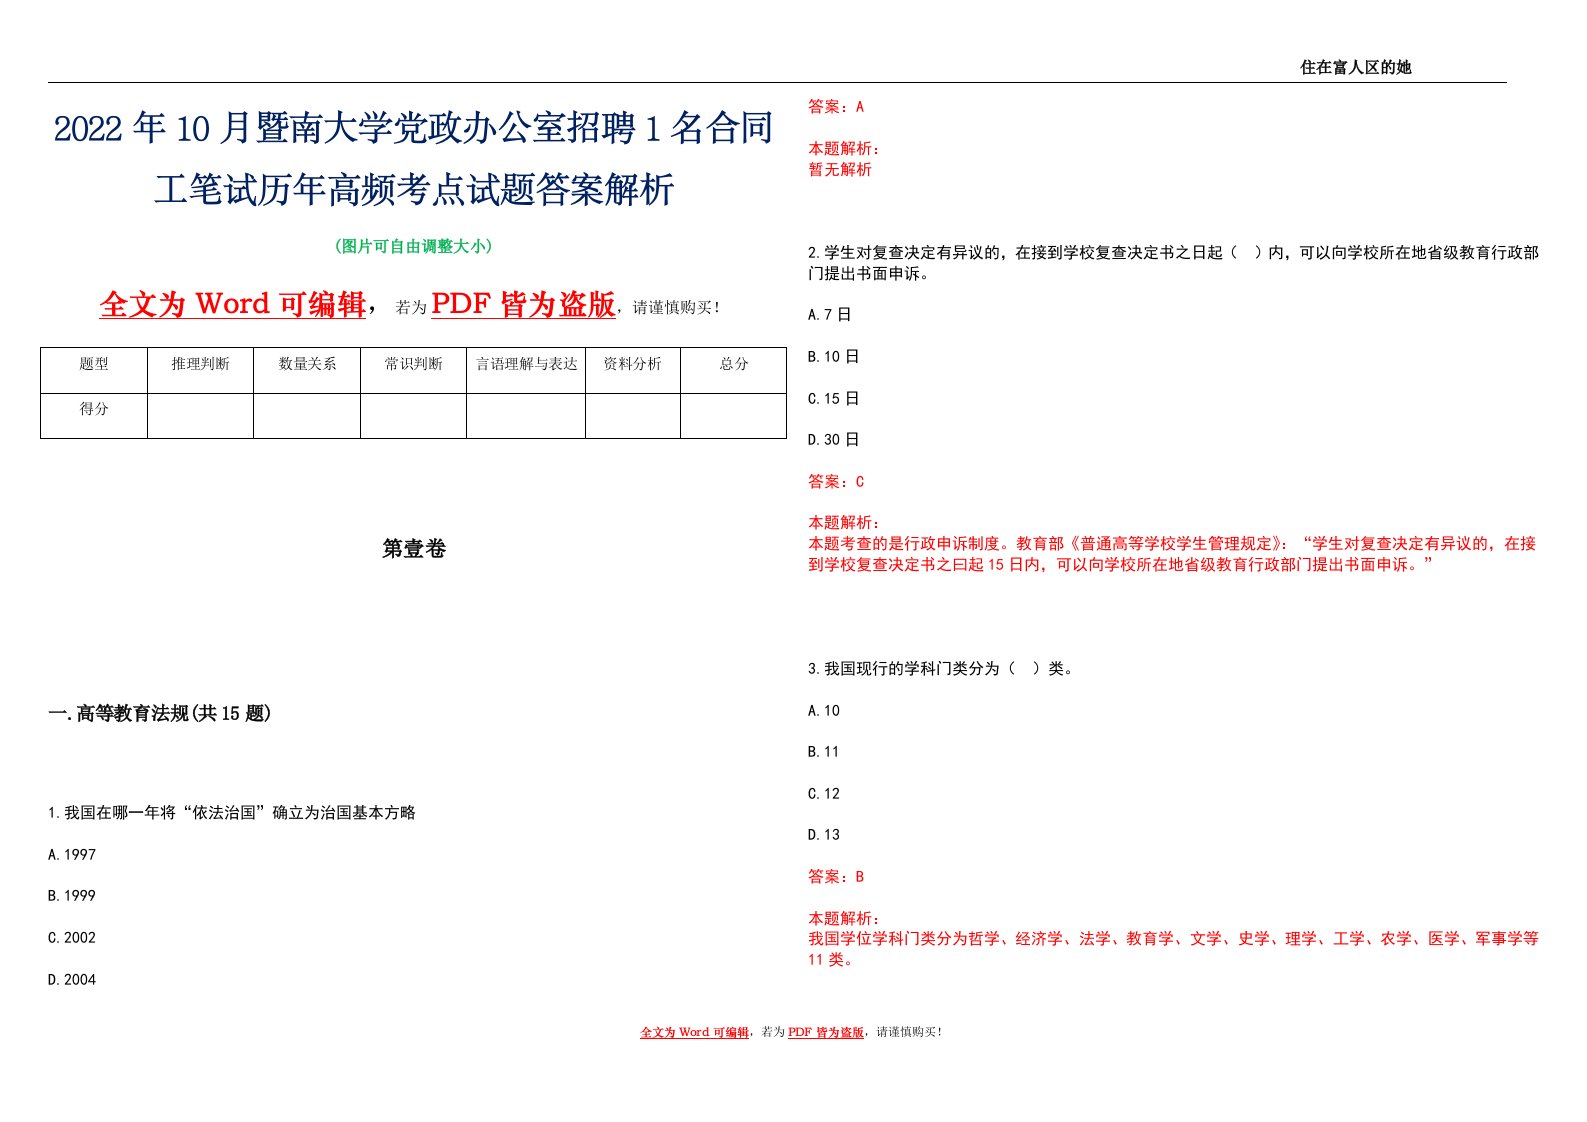
Task: Select the '得分' row label cell
Action: click(x=94, y=415)
